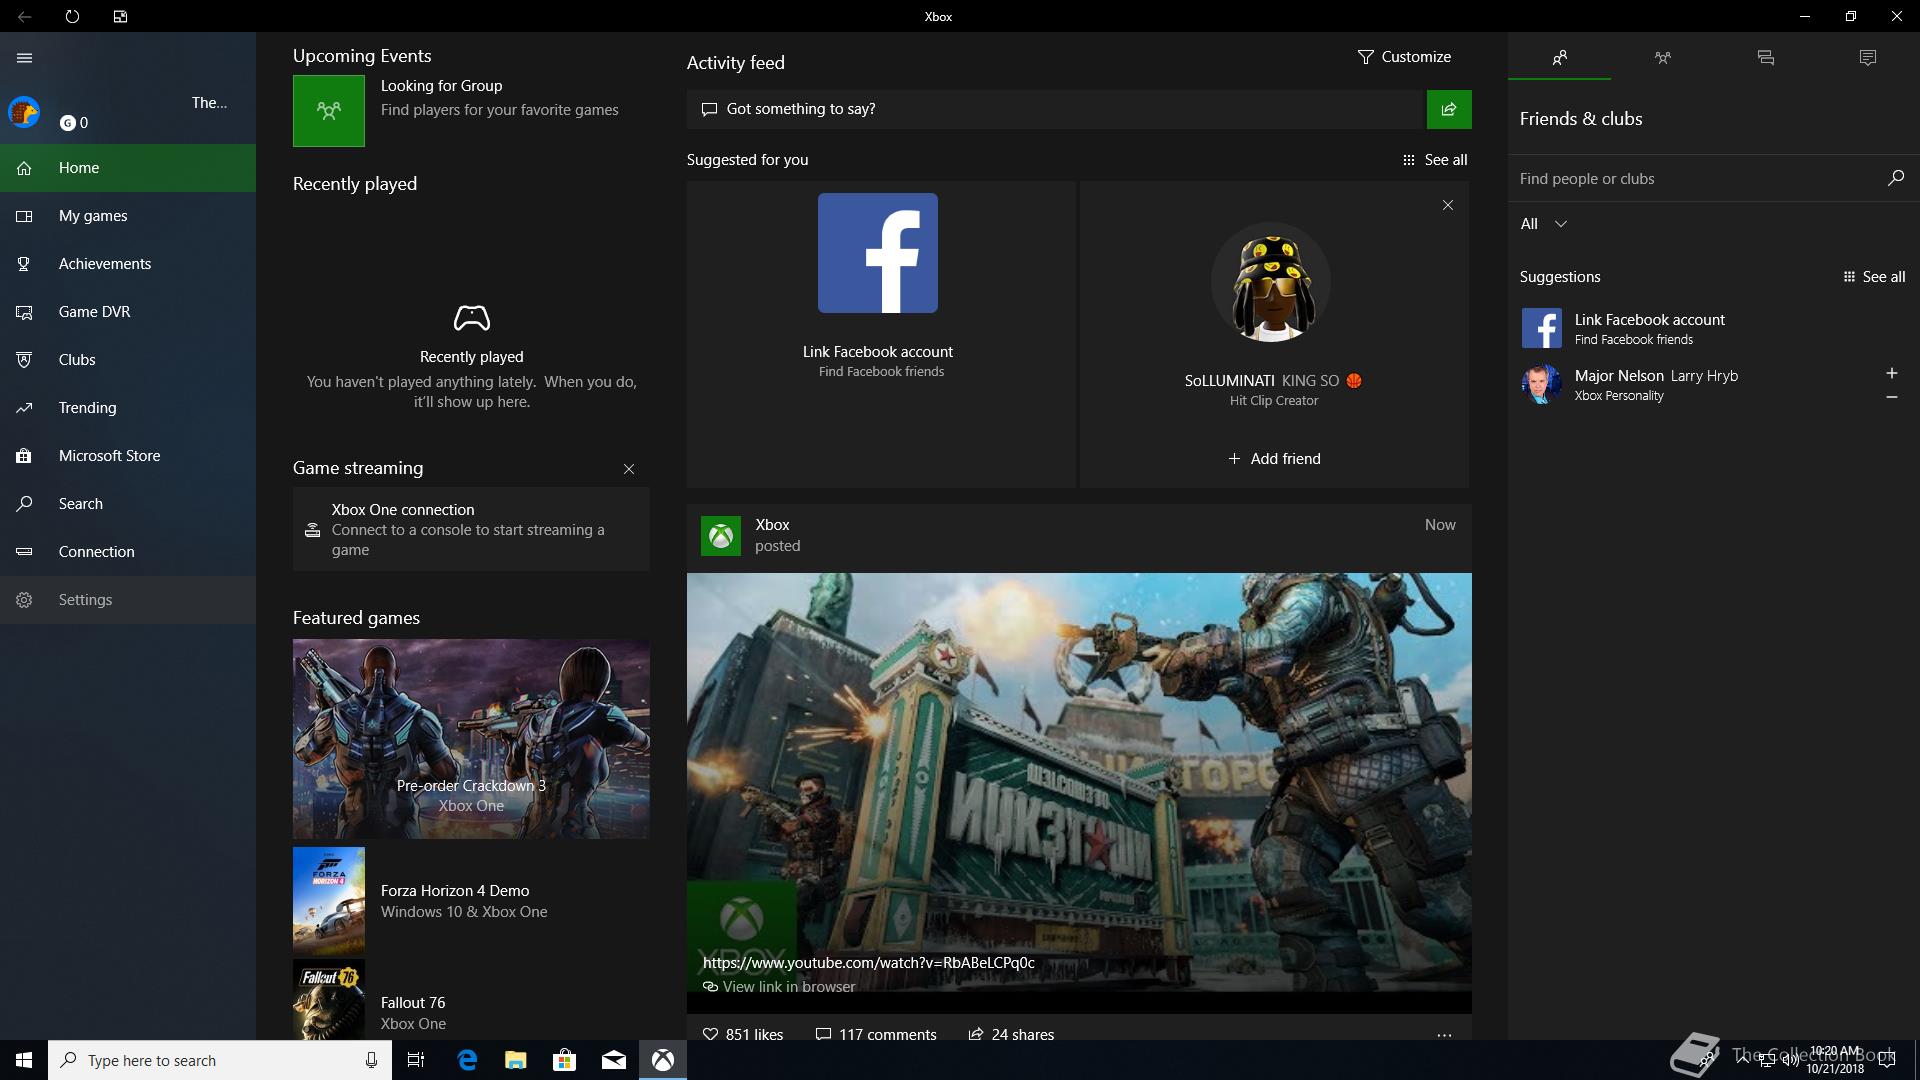Screen dimensions: 1920x1080
Task: Open Settings from sidebar
Action: 128,600
